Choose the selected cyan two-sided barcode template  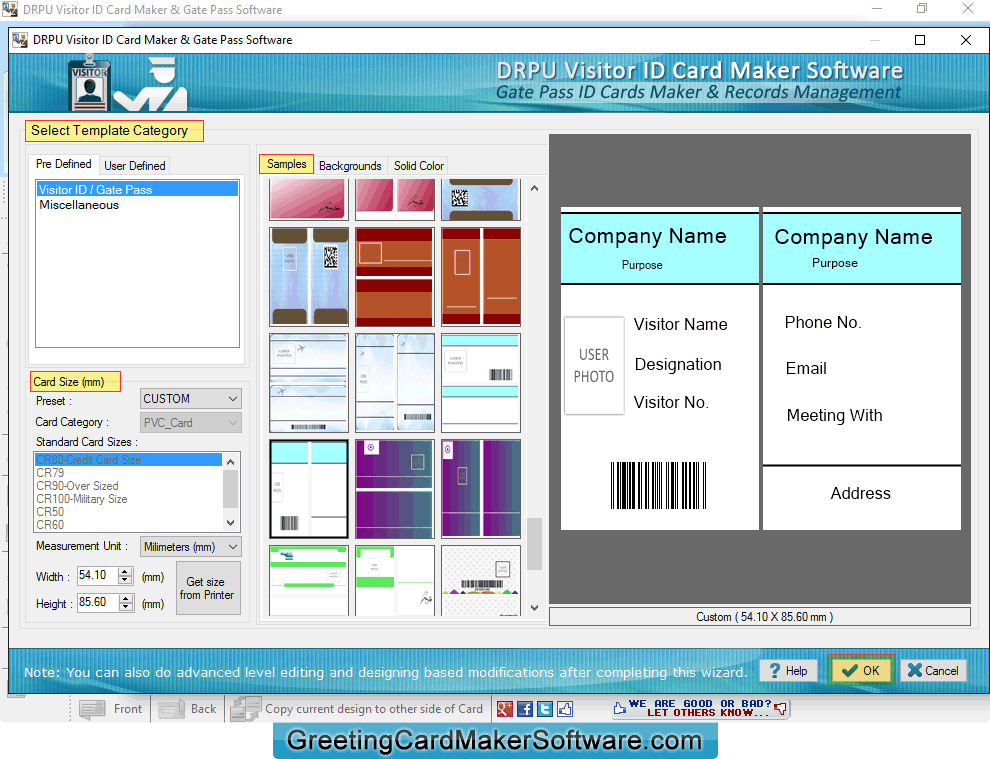tap(309, 489)
